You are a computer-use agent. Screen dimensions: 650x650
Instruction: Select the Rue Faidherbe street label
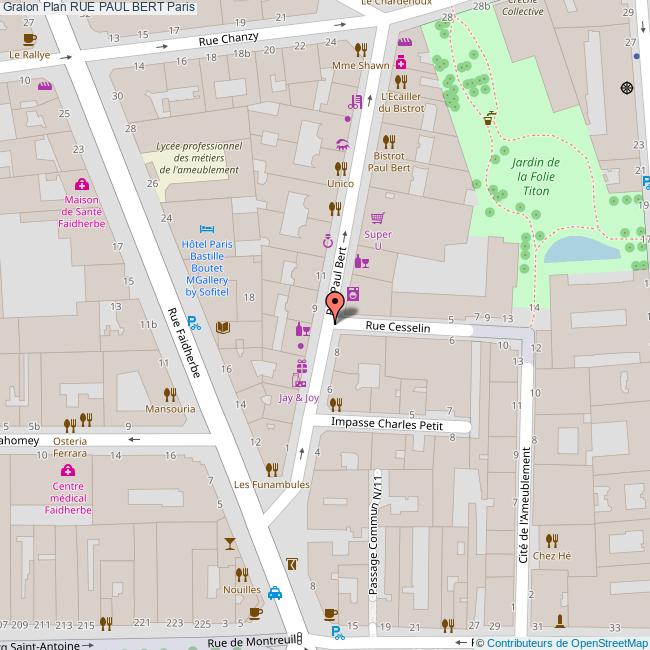pyautogui.click(x=184, y=343)
